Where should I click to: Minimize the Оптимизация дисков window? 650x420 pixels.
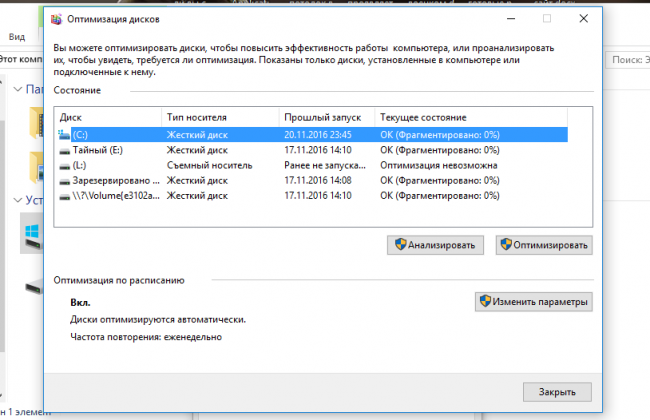pyautogui.click(x=511, y=19)
